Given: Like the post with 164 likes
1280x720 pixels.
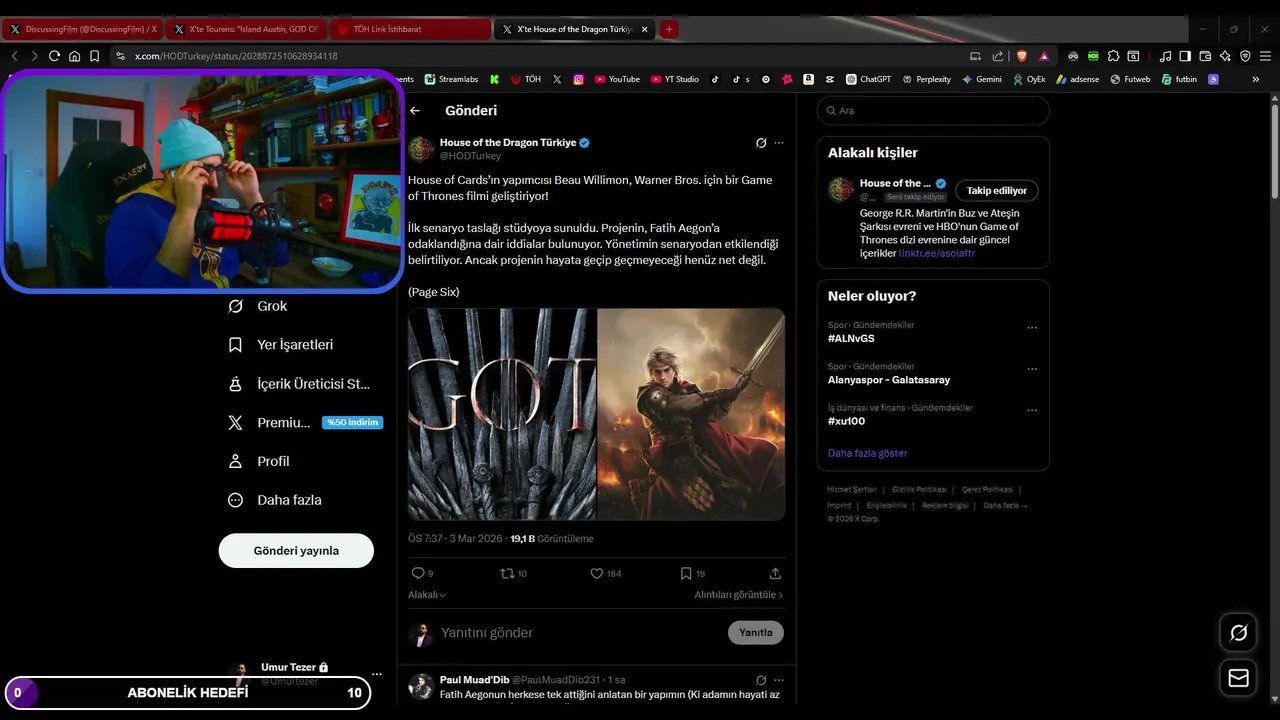Looking at the screenshot, I should pos(597,573).
